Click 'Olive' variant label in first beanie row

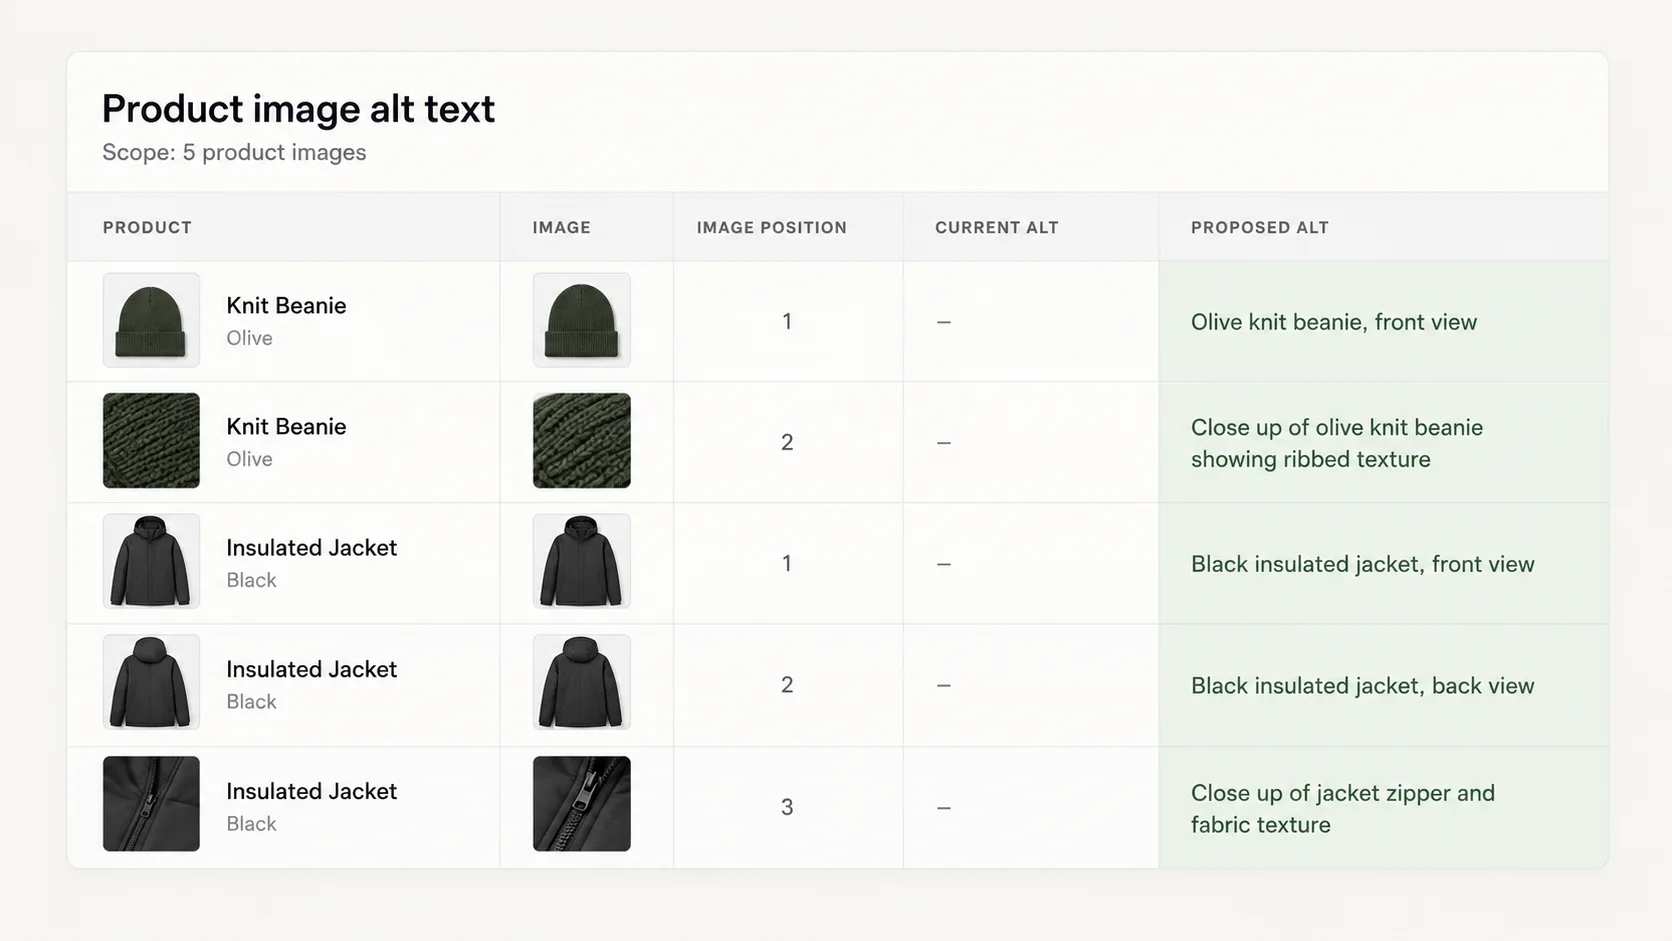click(249, 338)
